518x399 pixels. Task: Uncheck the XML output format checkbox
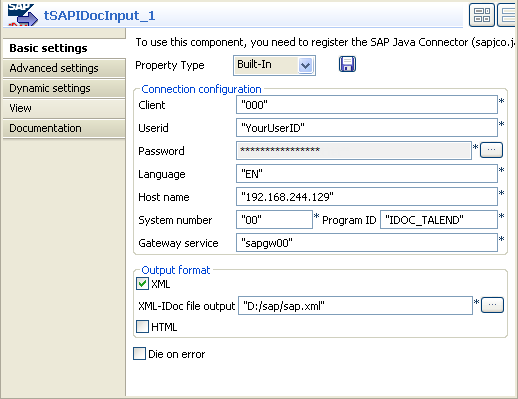(x=142, y=284)
